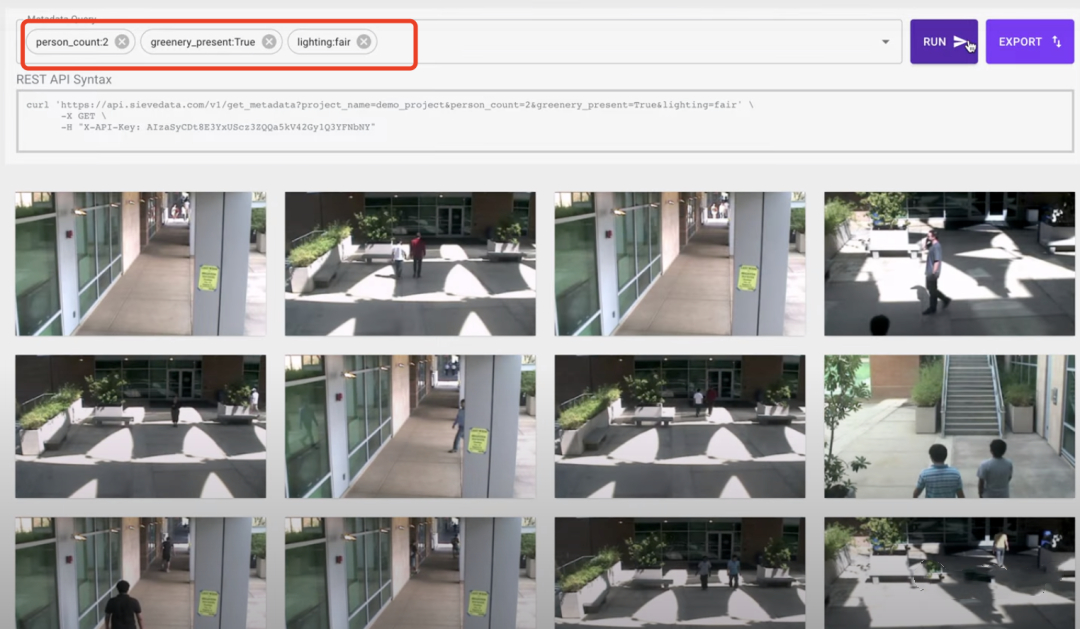Click the RUN button
The image size is (1080, 629).
[944, 41]
